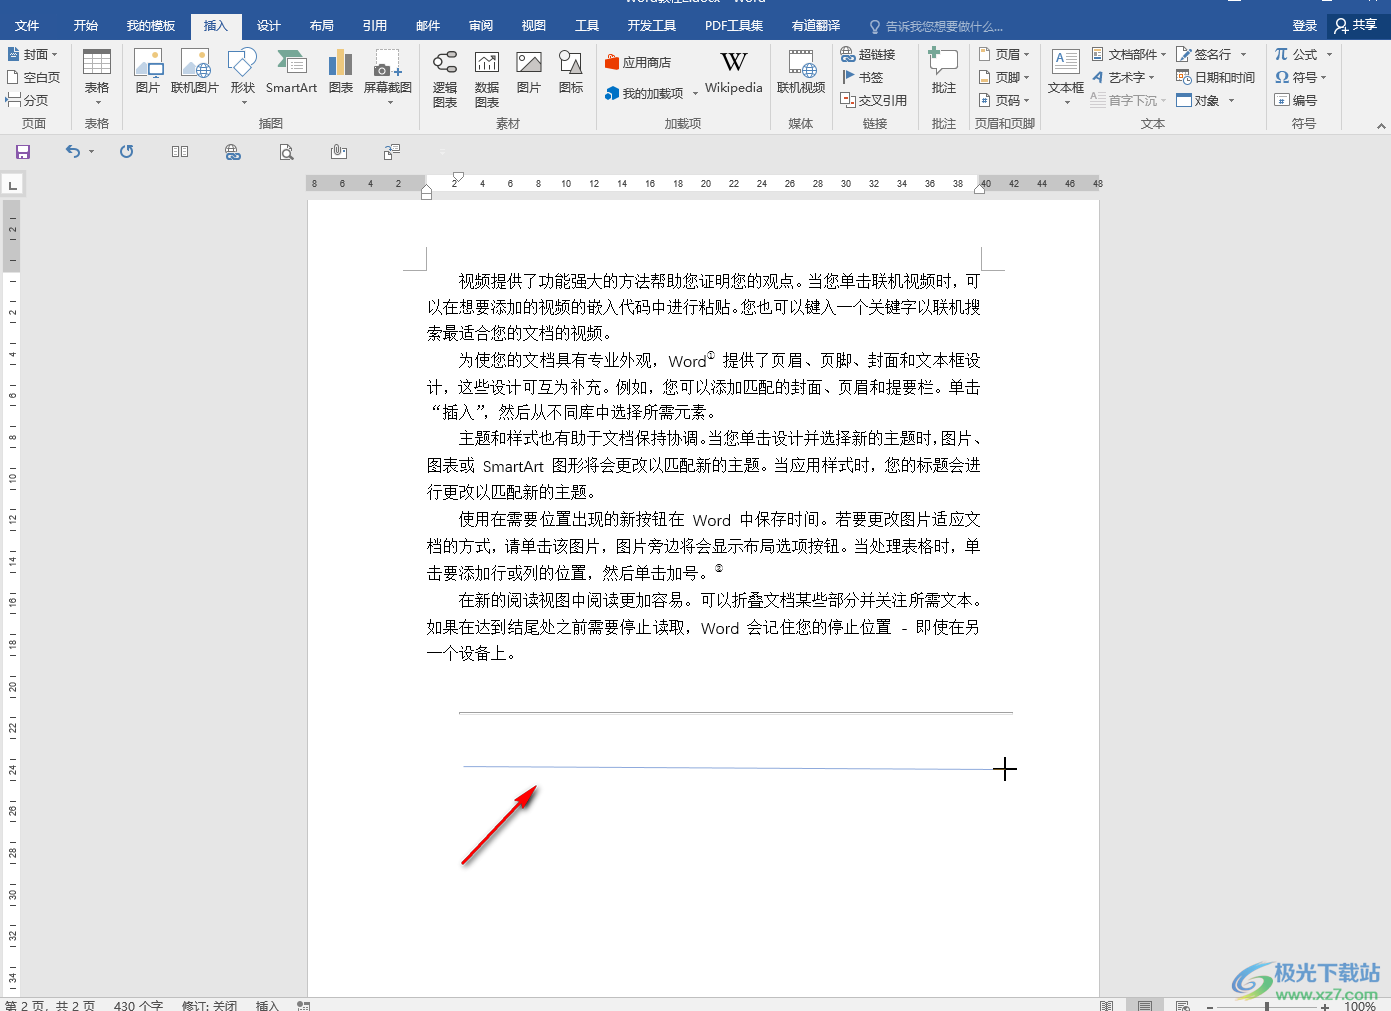This screenshot has width=1391, height=1011.
Task: Insert a table using 表格 button
Action: tap(97, 76)
